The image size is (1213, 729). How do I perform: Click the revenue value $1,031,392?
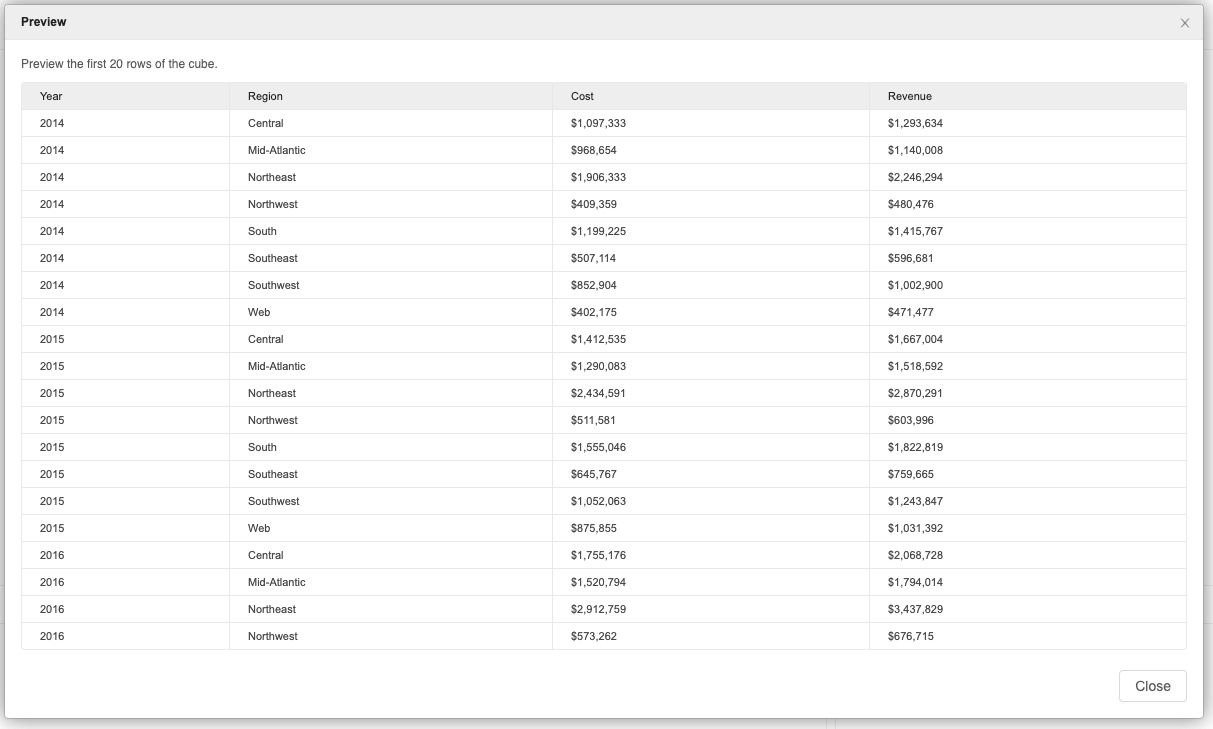point(915,528)
